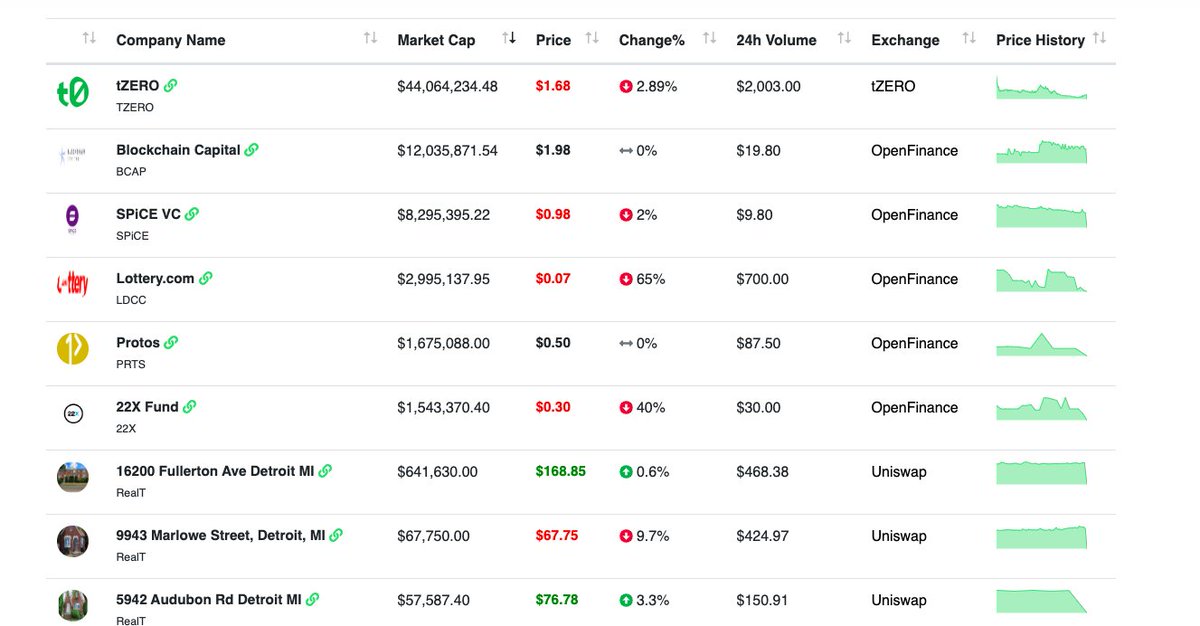Click the link icon beside Protos
1200x626 pixels.
pyautogui.click(x=171, y=342)
